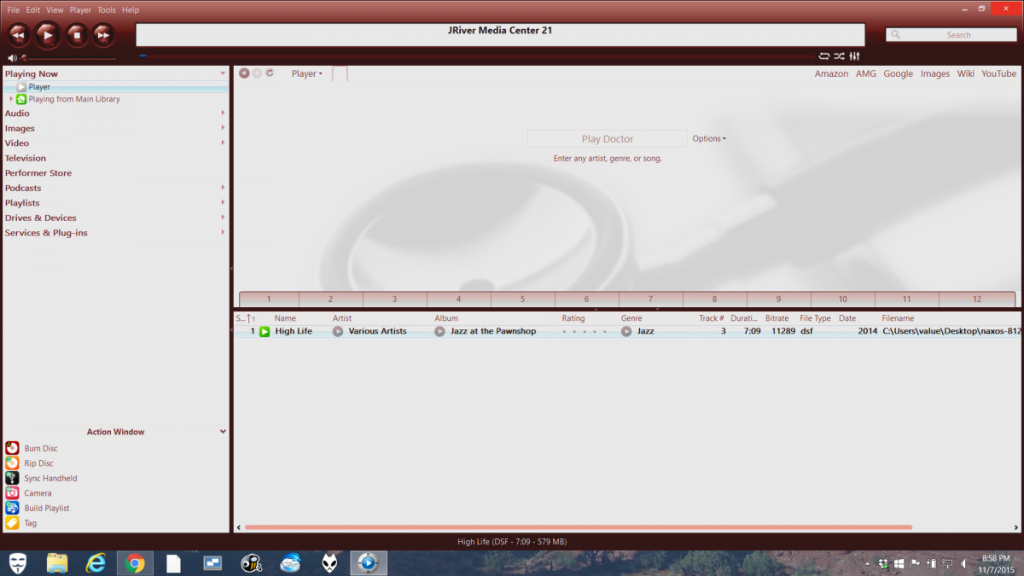Open Chrome from the taskbar
Viewport: 1024px width, 576px height.
pyautogui.click(x=135, y=563)
